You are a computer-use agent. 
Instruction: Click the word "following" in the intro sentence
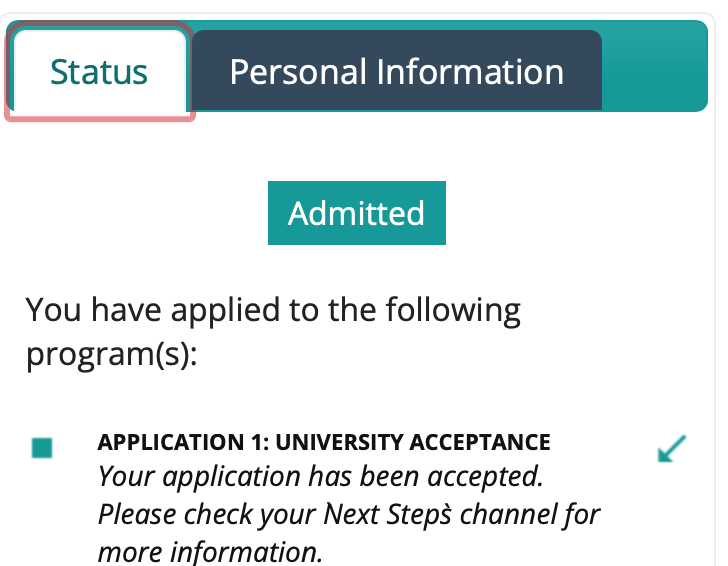click(x=446, y=309)
